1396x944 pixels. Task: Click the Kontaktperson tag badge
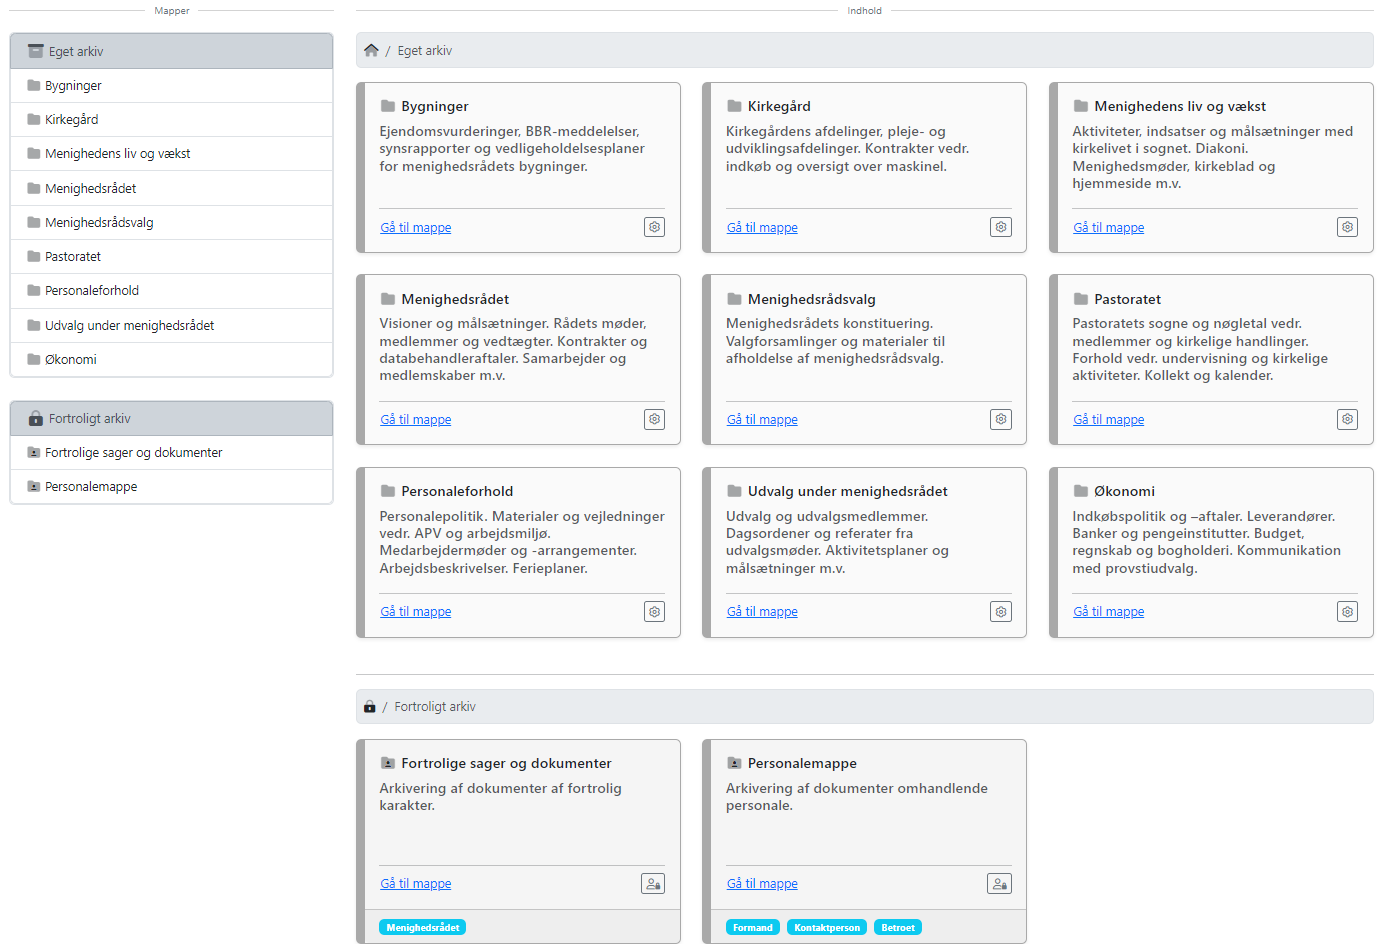coord(827,927)
